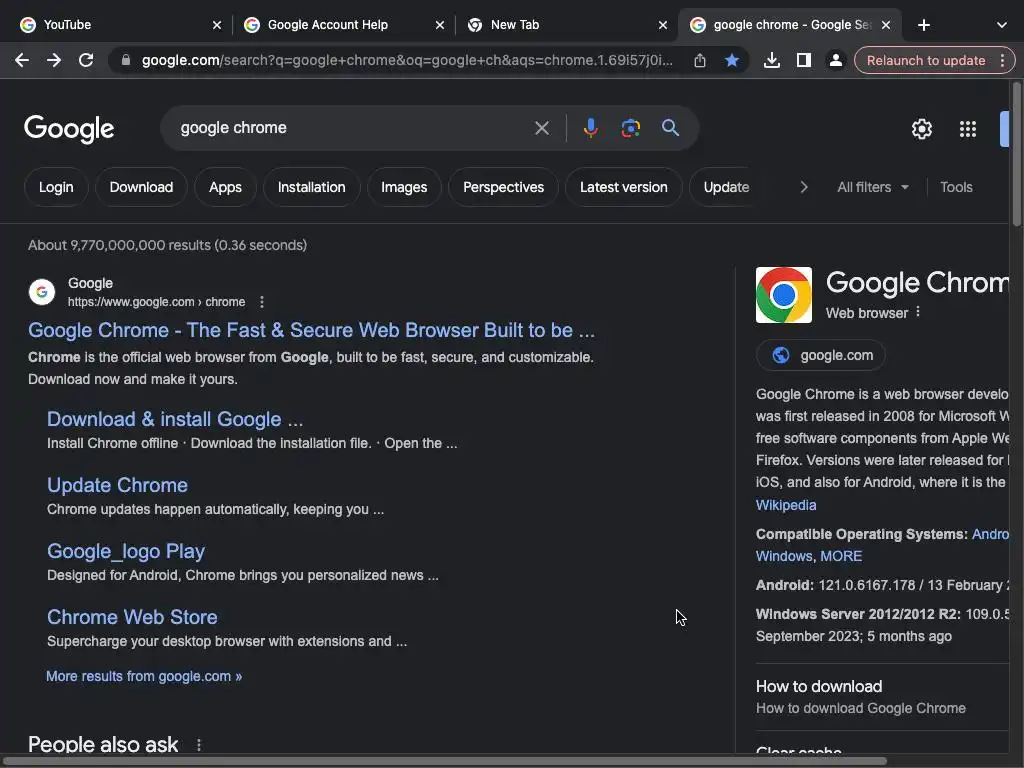Open three-dot menu next to People also ask
The image size is (1024, 768).
[199, 744]
